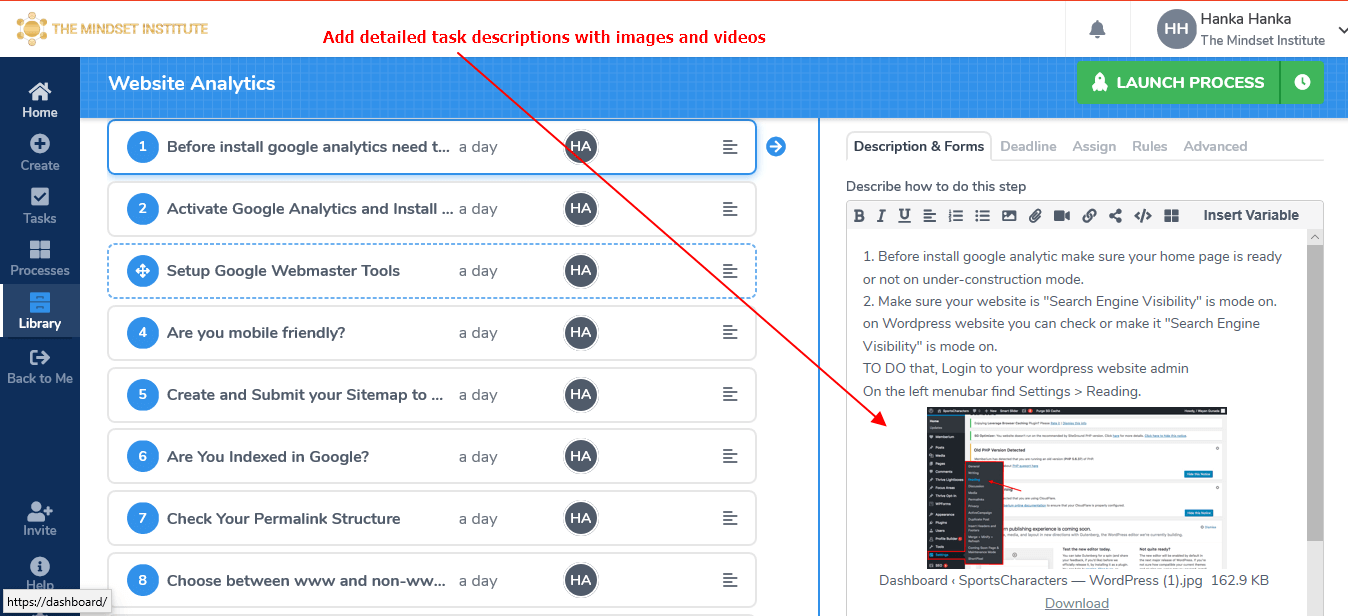1348x616 pixels.
Task: Insert a hyperlink using the link icon
Action: [1089, 215]
